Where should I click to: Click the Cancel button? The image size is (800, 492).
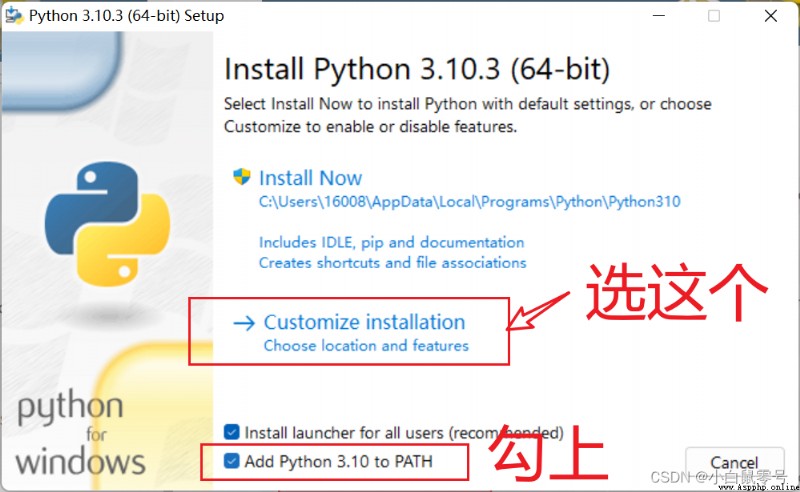734,463
